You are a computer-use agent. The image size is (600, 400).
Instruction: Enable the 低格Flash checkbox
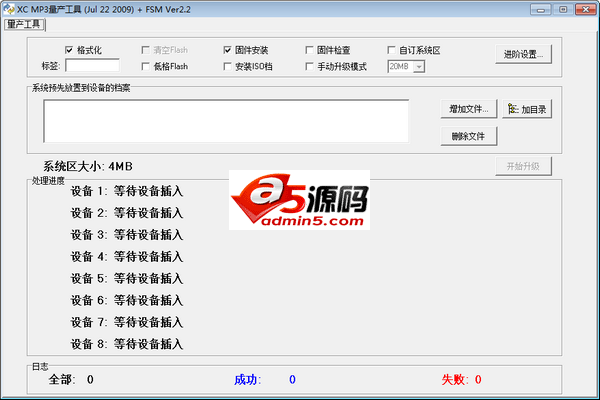tap(145, 67)
